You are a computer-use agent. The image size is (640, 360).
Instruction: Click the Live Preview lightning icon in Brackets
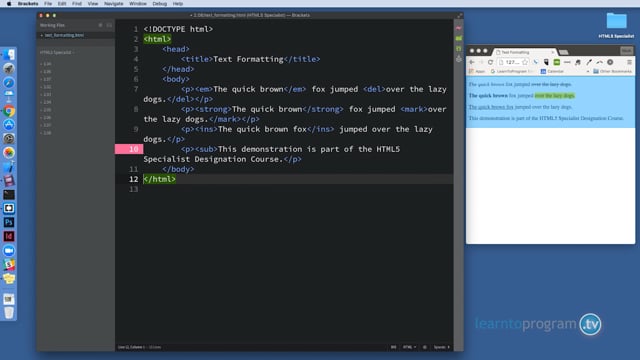459,28
